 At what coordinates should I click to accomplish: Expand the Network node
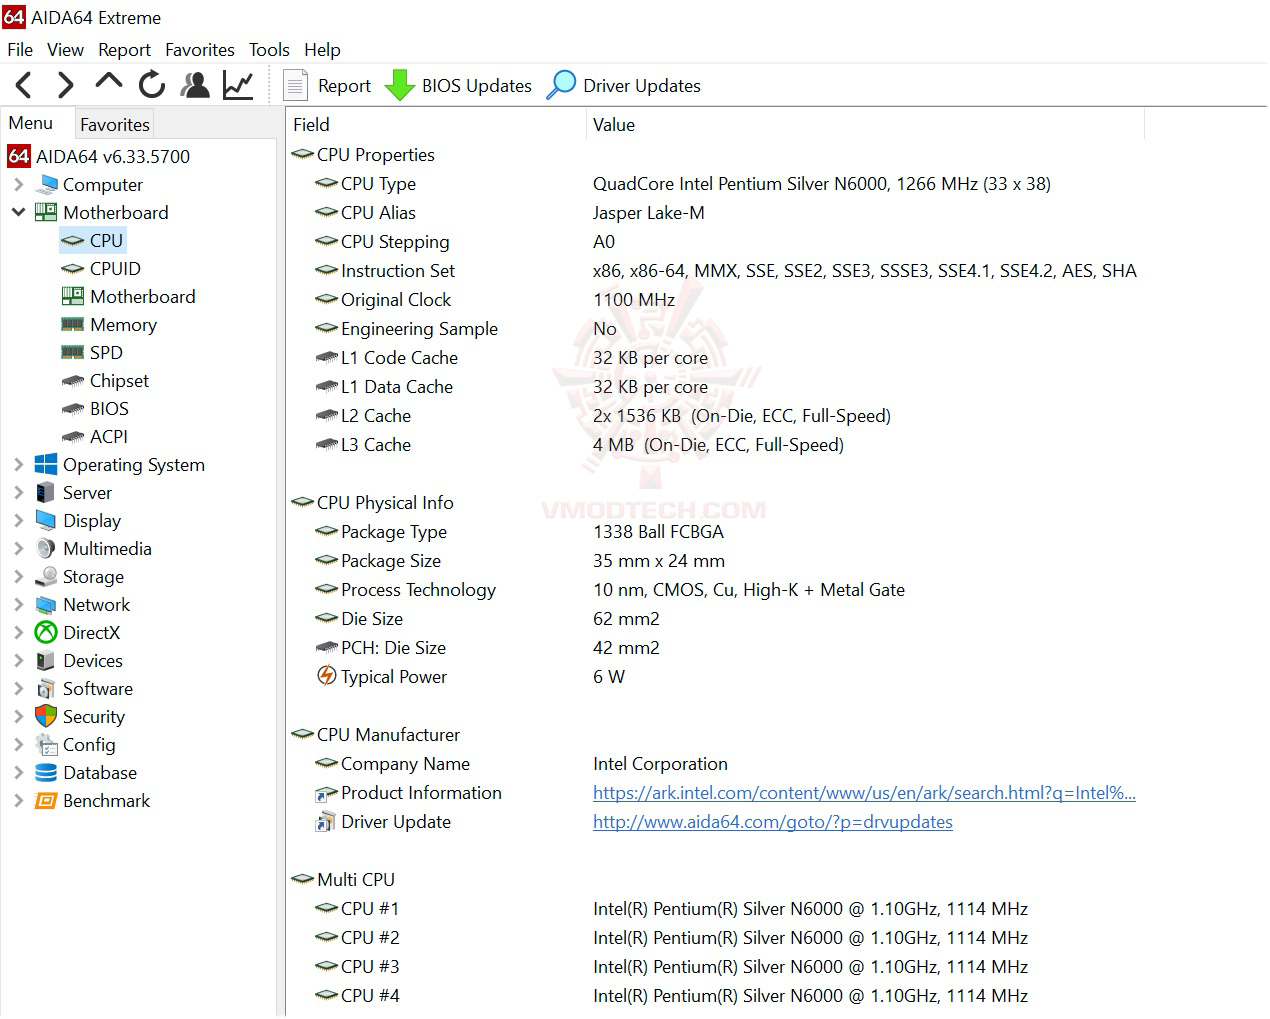[x=18, y=605]
